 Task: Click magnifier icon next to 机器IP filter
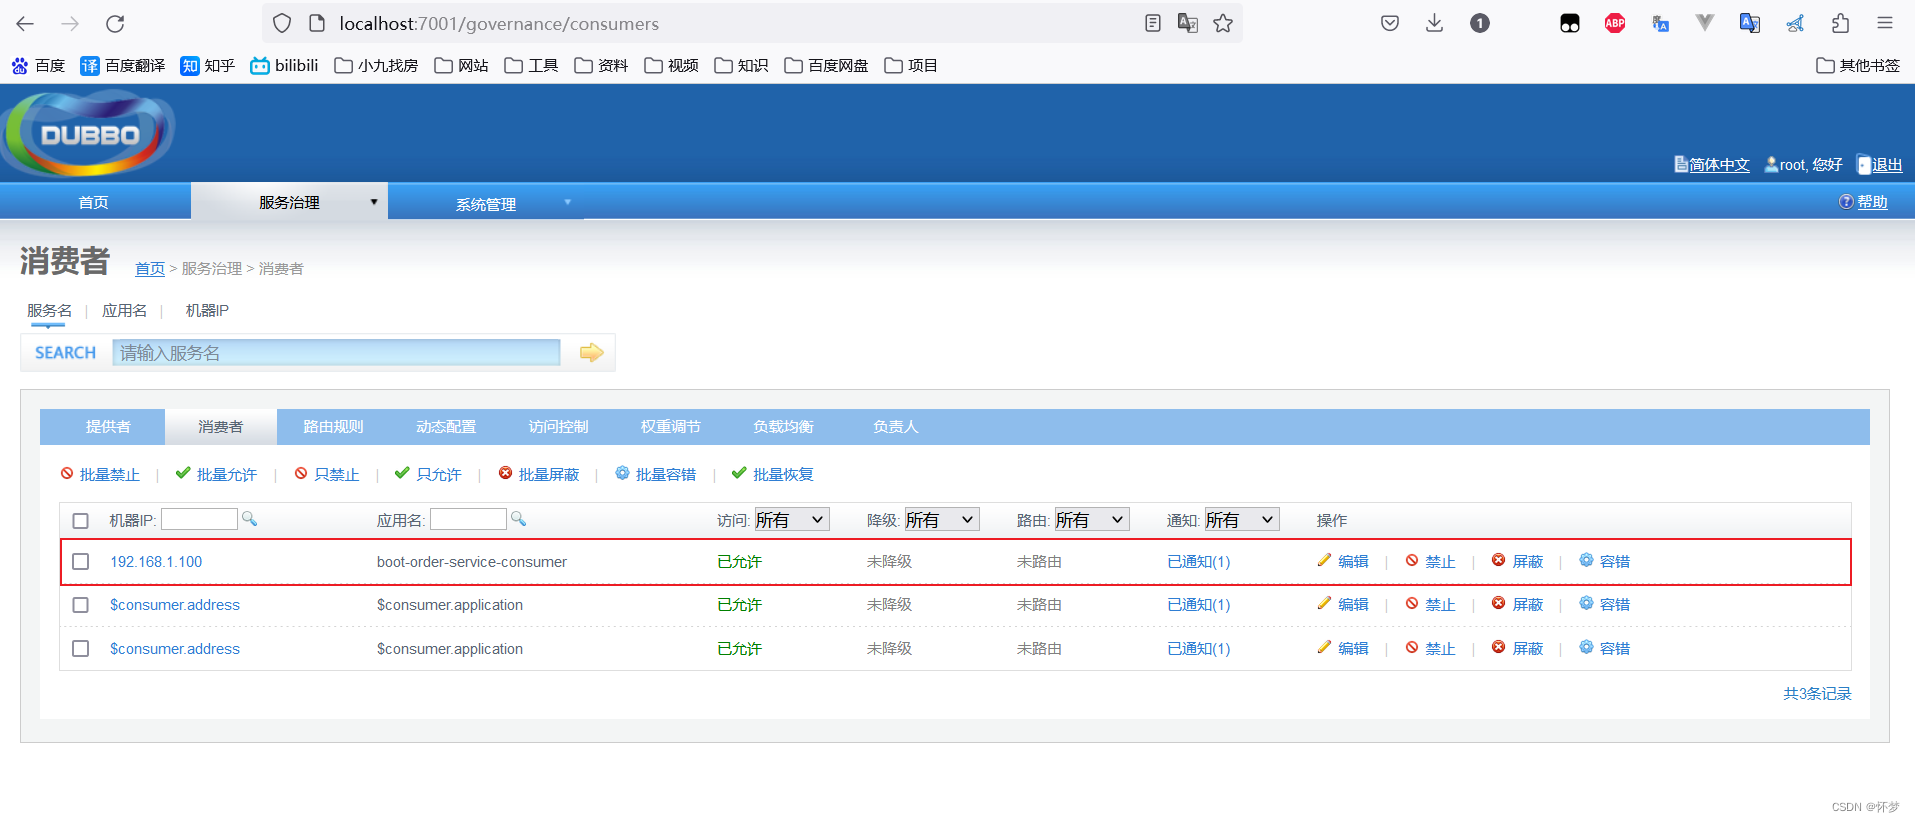click(x=250, y=519)
